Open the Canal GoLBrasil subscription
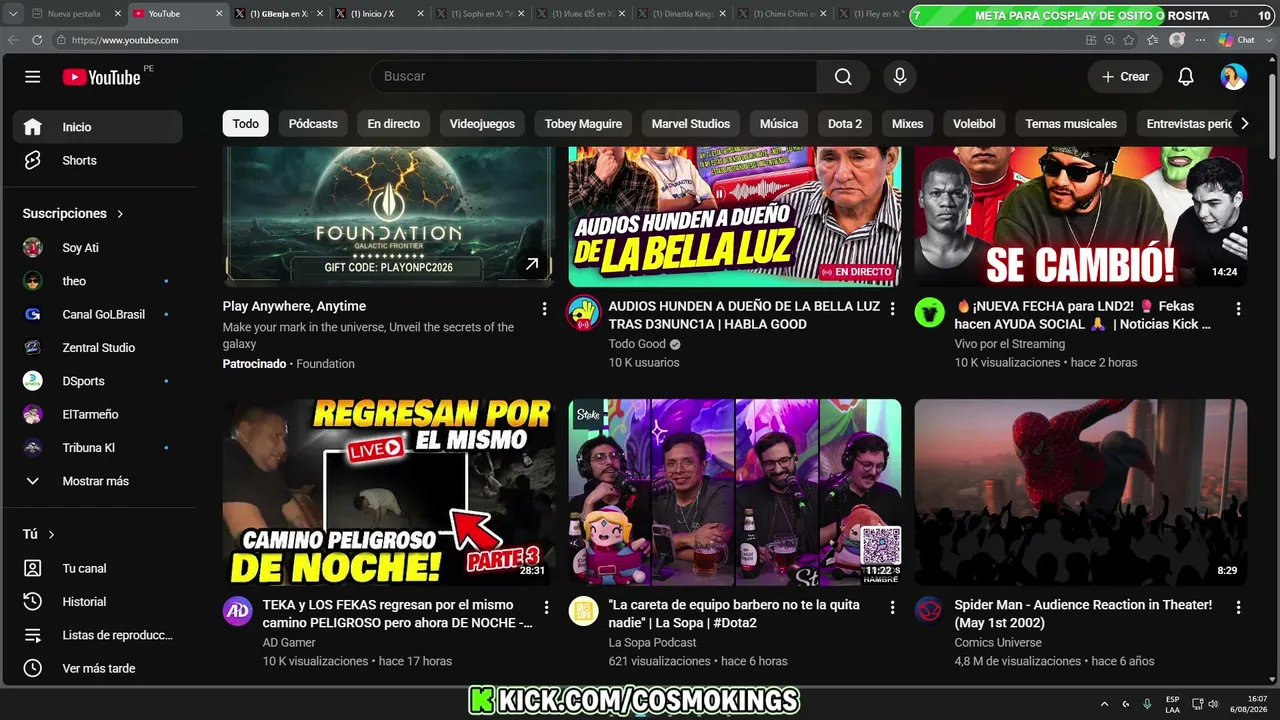This screenshot has width=1280, height=720. click(x=98, y=314)
